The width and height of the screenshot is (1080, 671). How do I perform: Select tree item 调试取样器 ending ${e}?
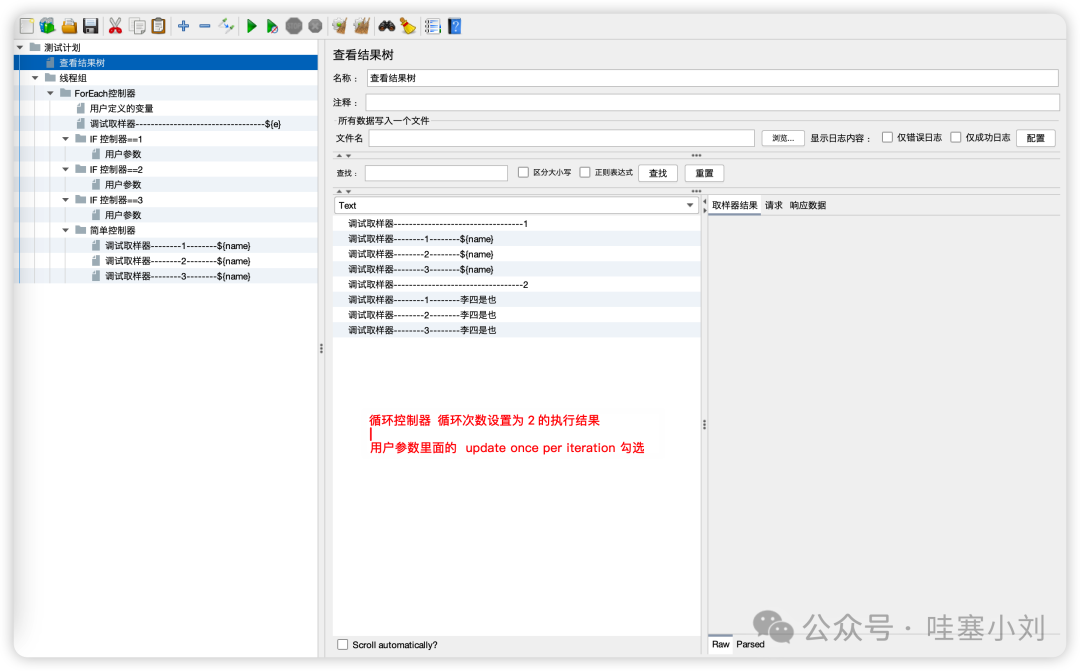coord(185,123)
